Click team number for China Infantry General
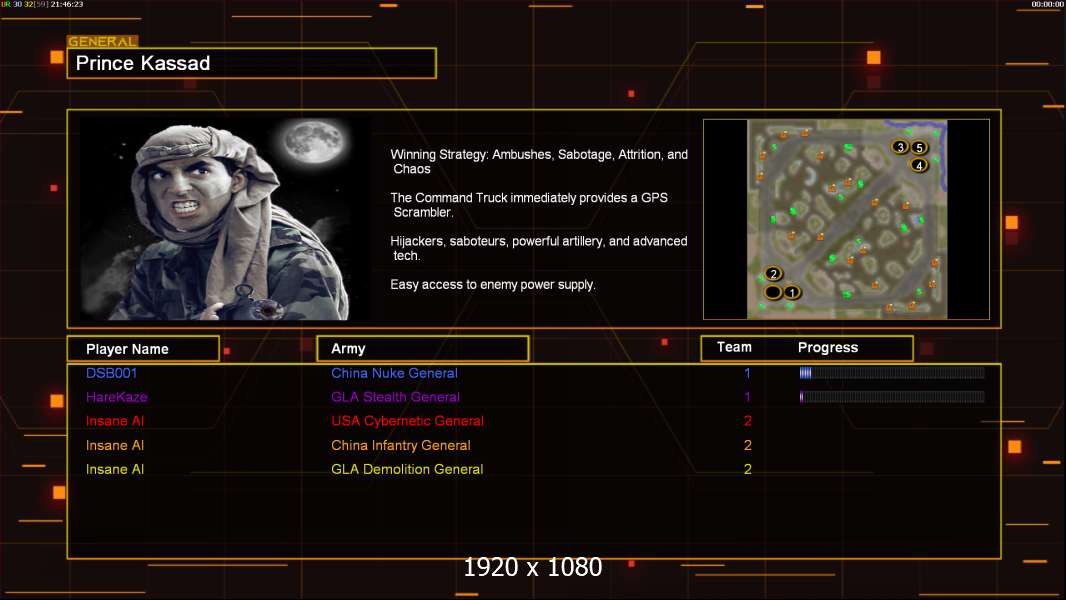The height and width of the screenshot is (600, 1066). point(747,445)
